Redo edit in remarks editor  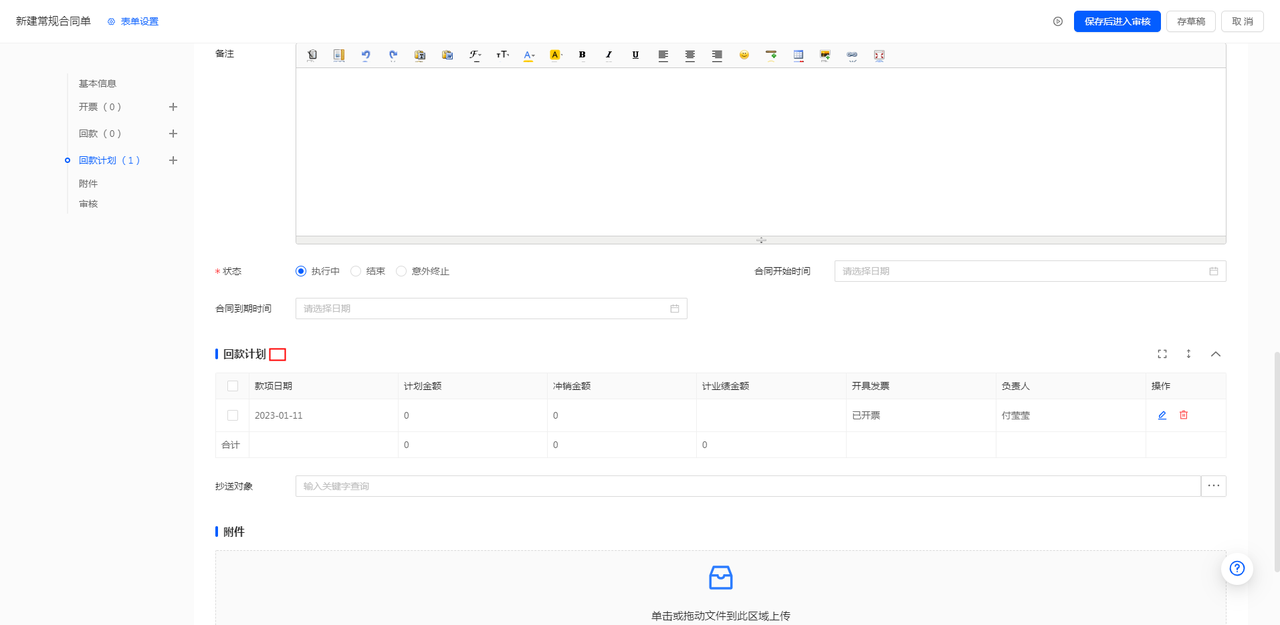[x=393, y=55]
